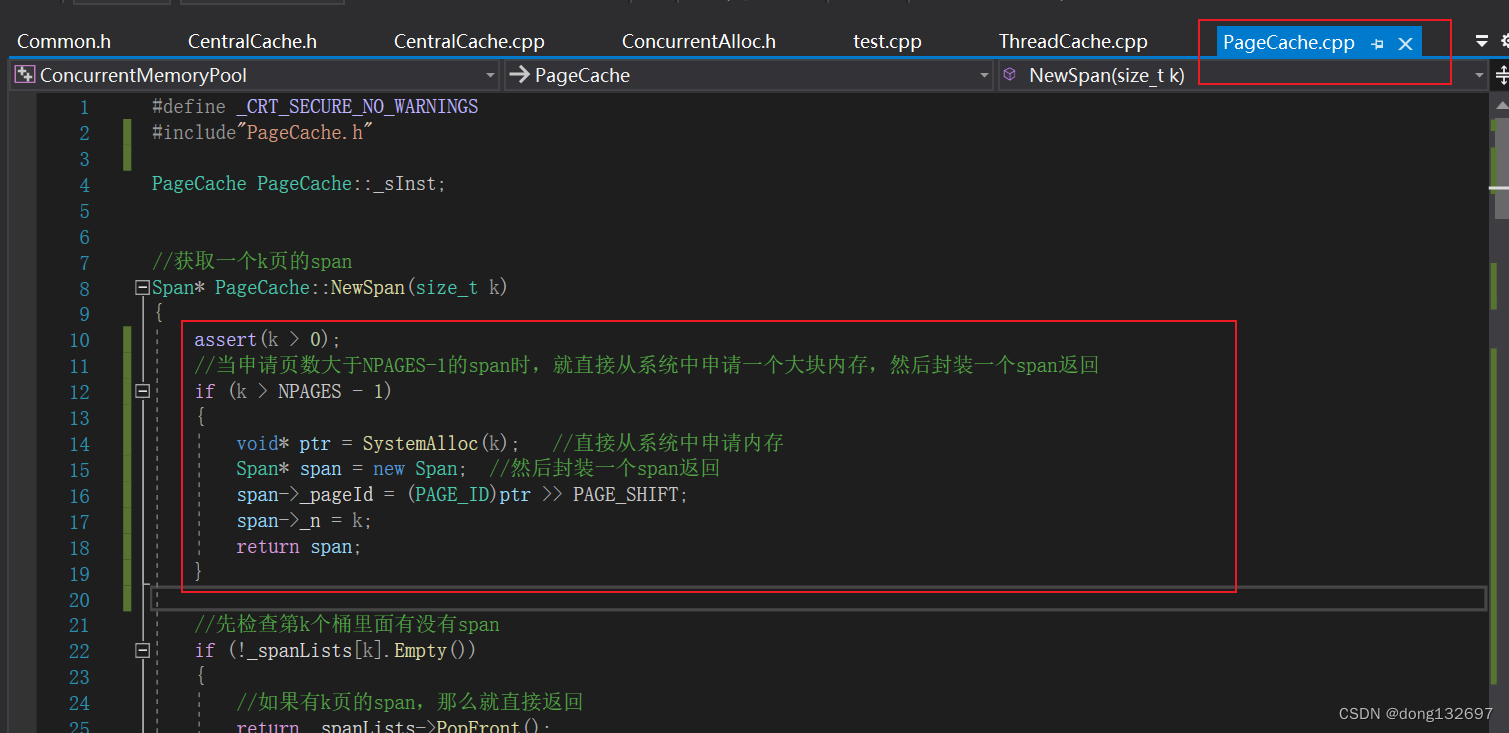Image resolution: width=1509 pixels, height=733 pixels.
Task: Open the CentralCache.cpp tab
Action: [x=469, y=42]
